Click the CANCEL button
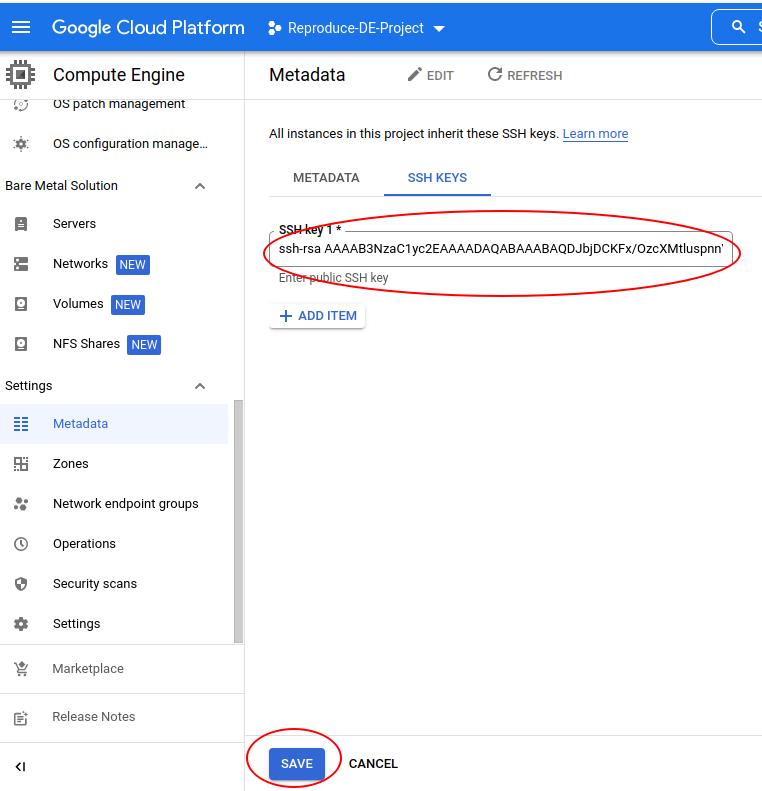The width and height of the screenshot is (762, 791). coord(373,764)
